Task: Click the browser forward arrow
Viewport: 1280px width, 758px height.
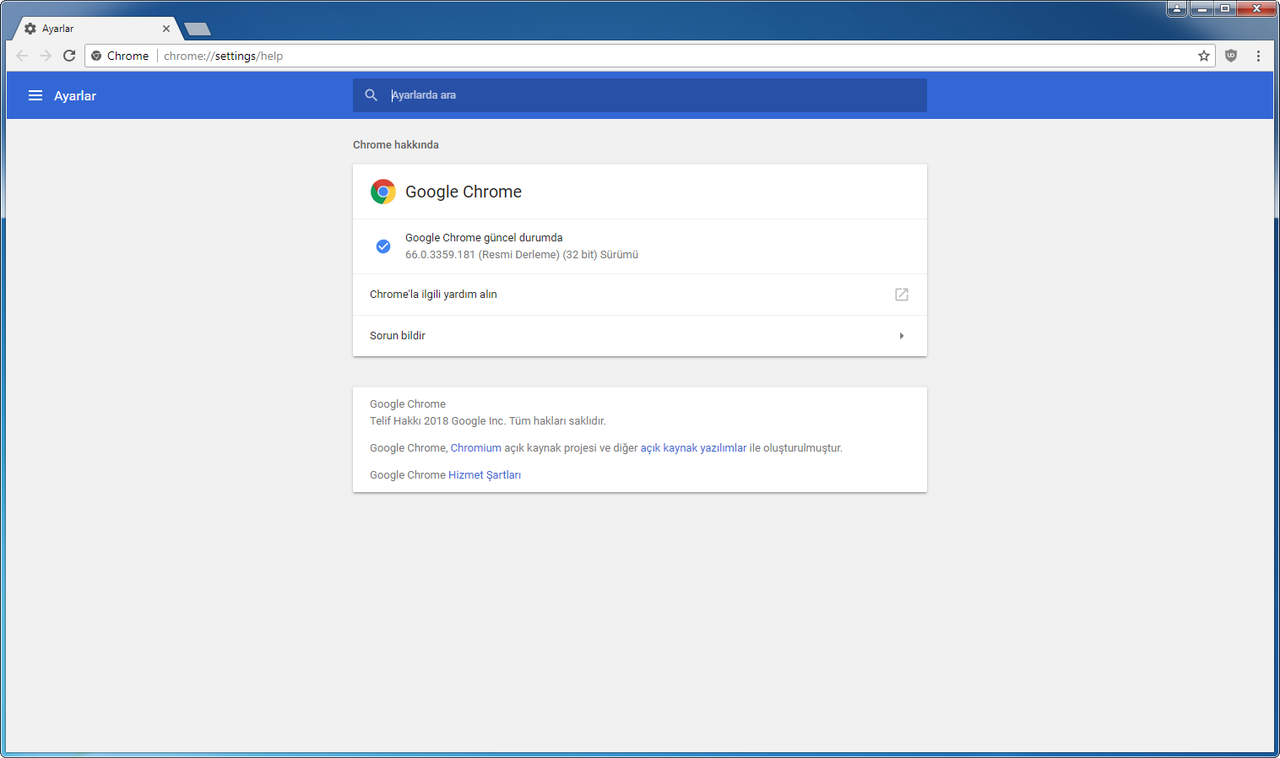Action: 46,56
